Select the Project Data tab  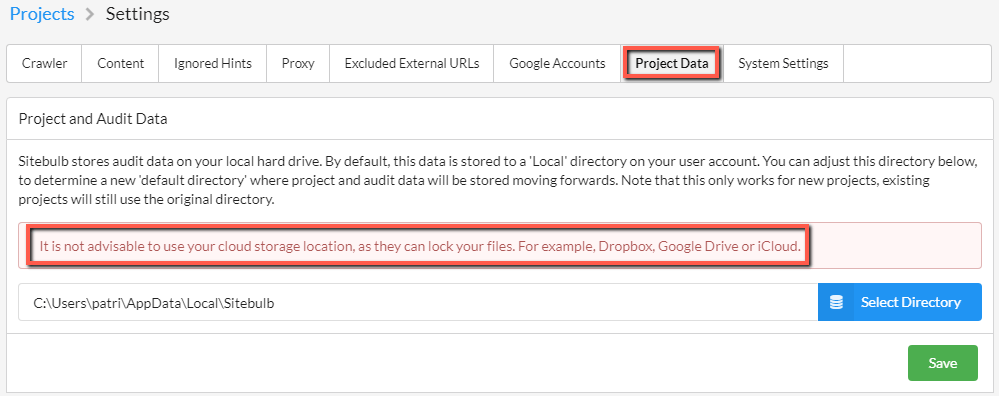point(672,64)
